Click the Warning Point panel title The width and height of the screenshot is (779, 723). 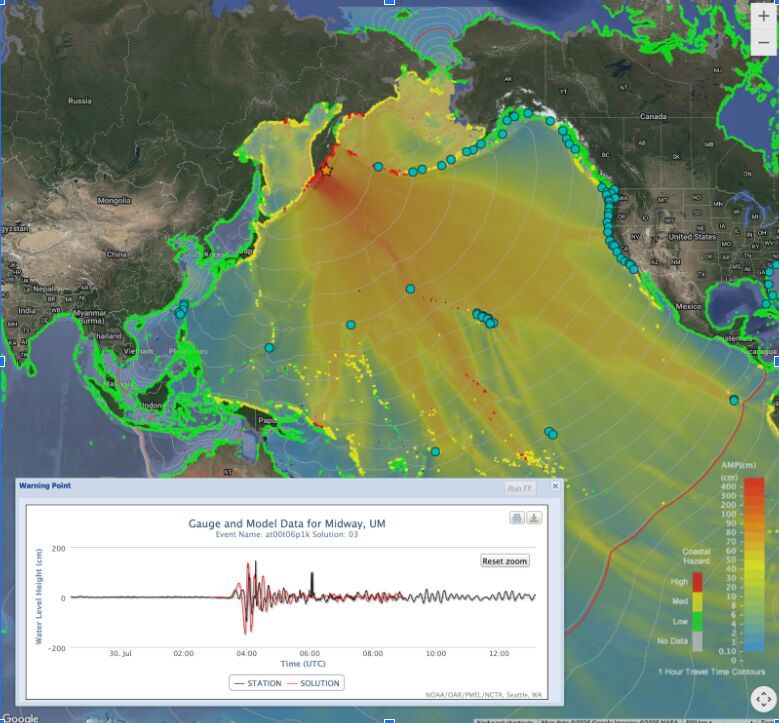coord(45,485)
